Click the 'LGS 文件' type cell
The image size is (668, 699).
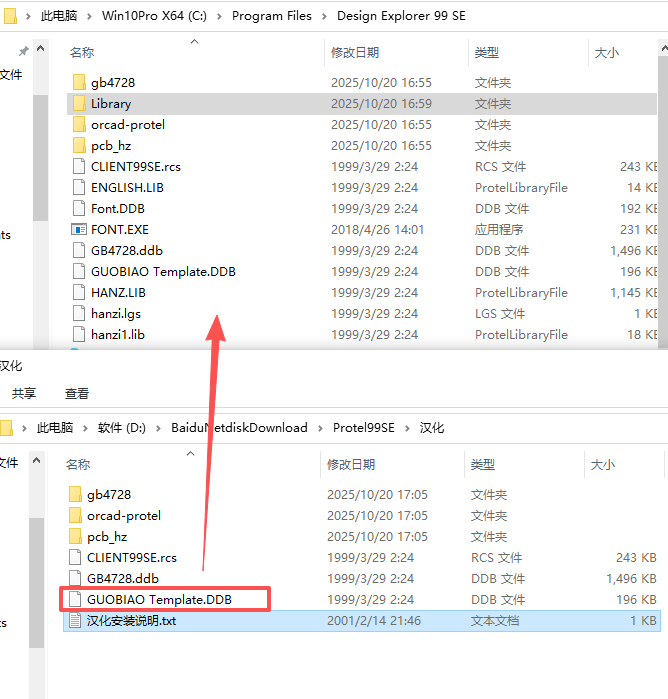click(500, 313)
